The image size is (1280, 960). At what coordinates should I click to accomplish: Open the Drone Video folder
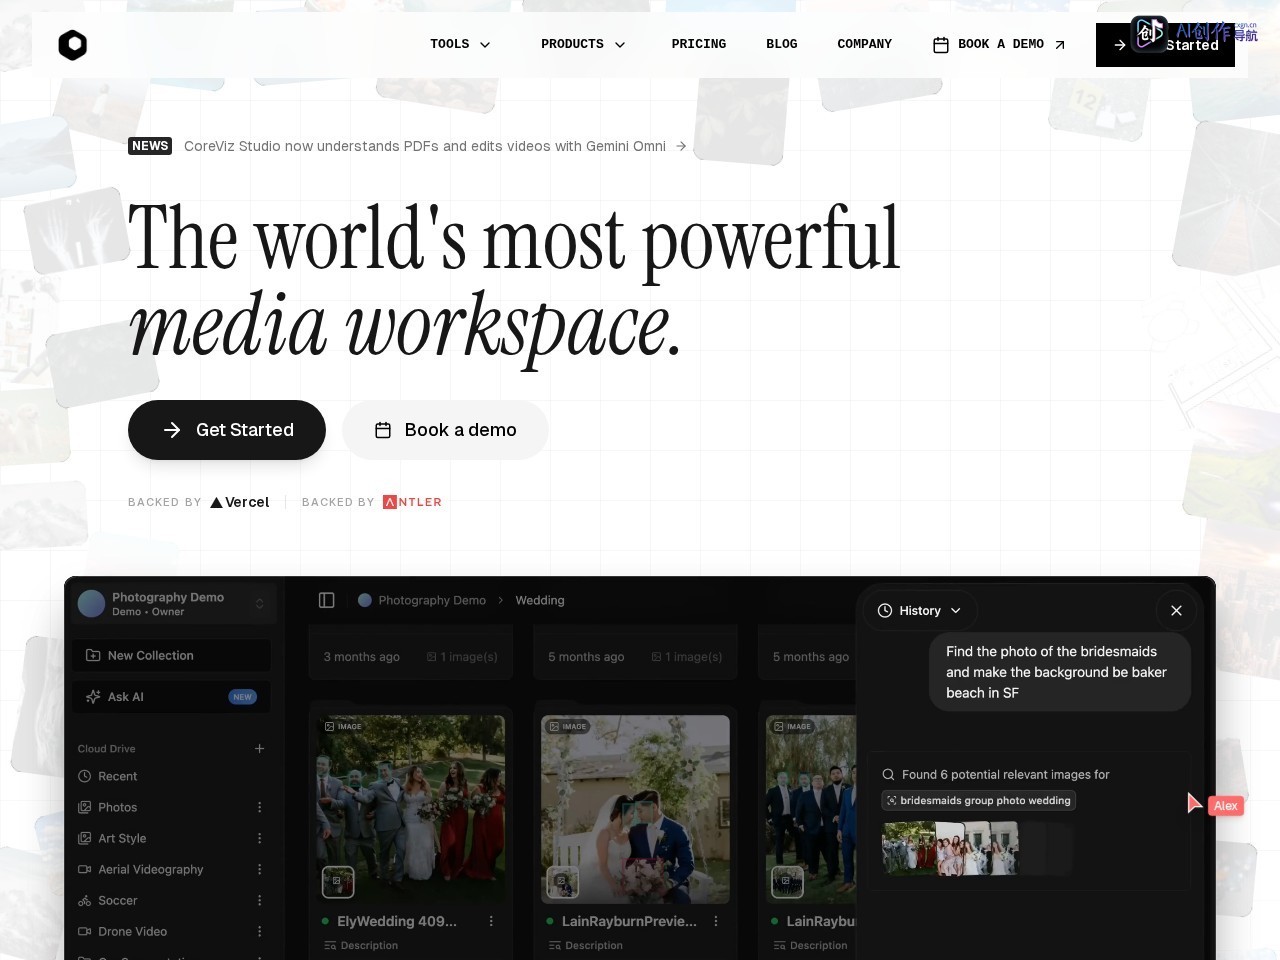click(123, 931)
